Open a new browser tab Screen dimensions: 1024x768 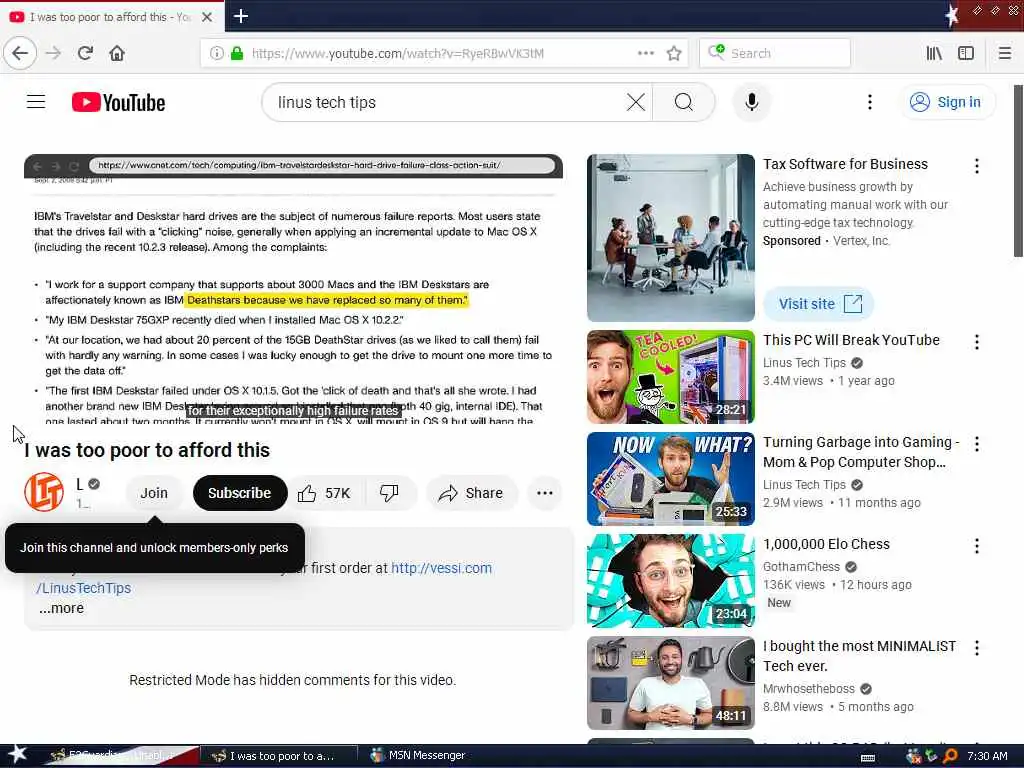(241, 16)
